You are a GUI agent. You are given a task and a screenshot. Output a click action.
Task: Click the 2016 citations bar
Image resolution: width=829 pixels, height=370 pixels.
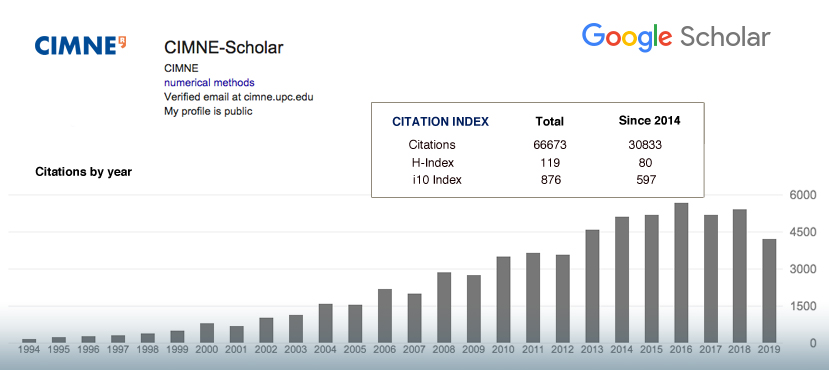pos(681,273)
